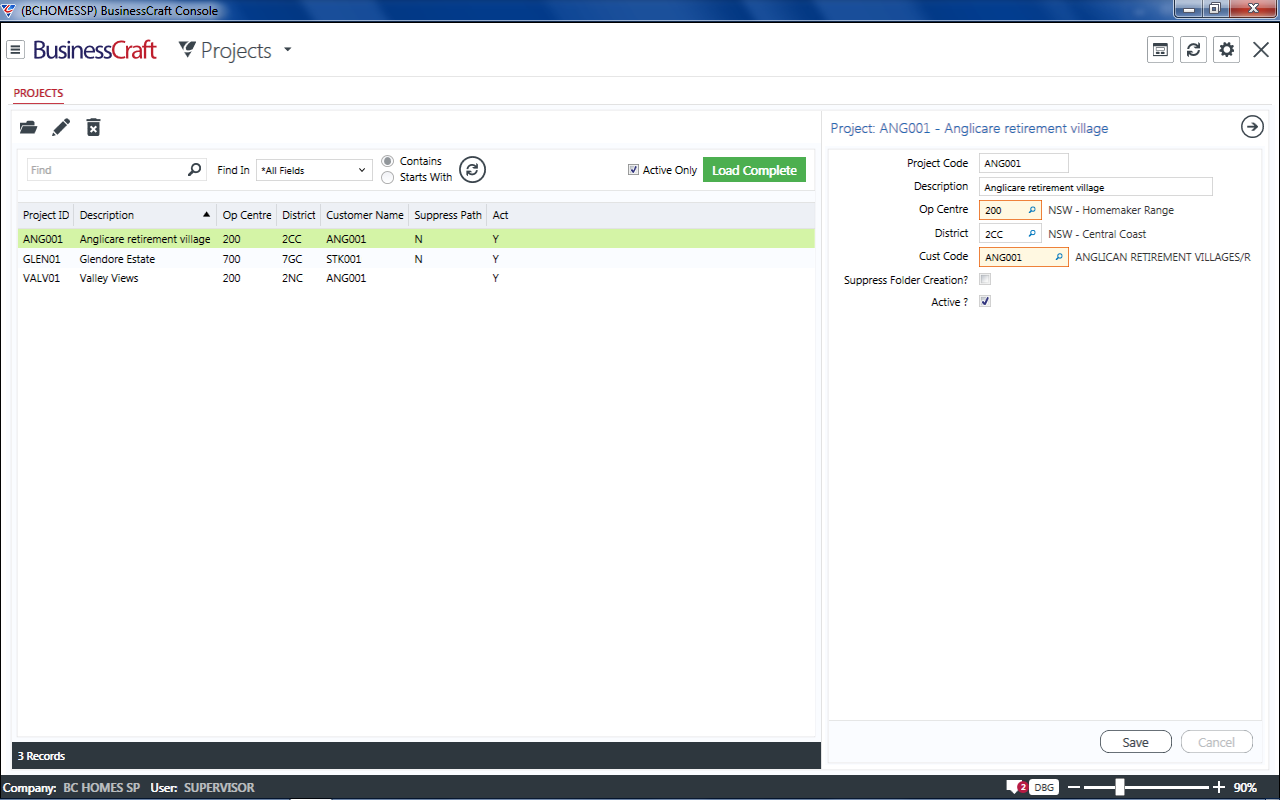Click NSW - Homemaker Range label
Screen dimensions: 1280x800
[x=1111, y=210]
